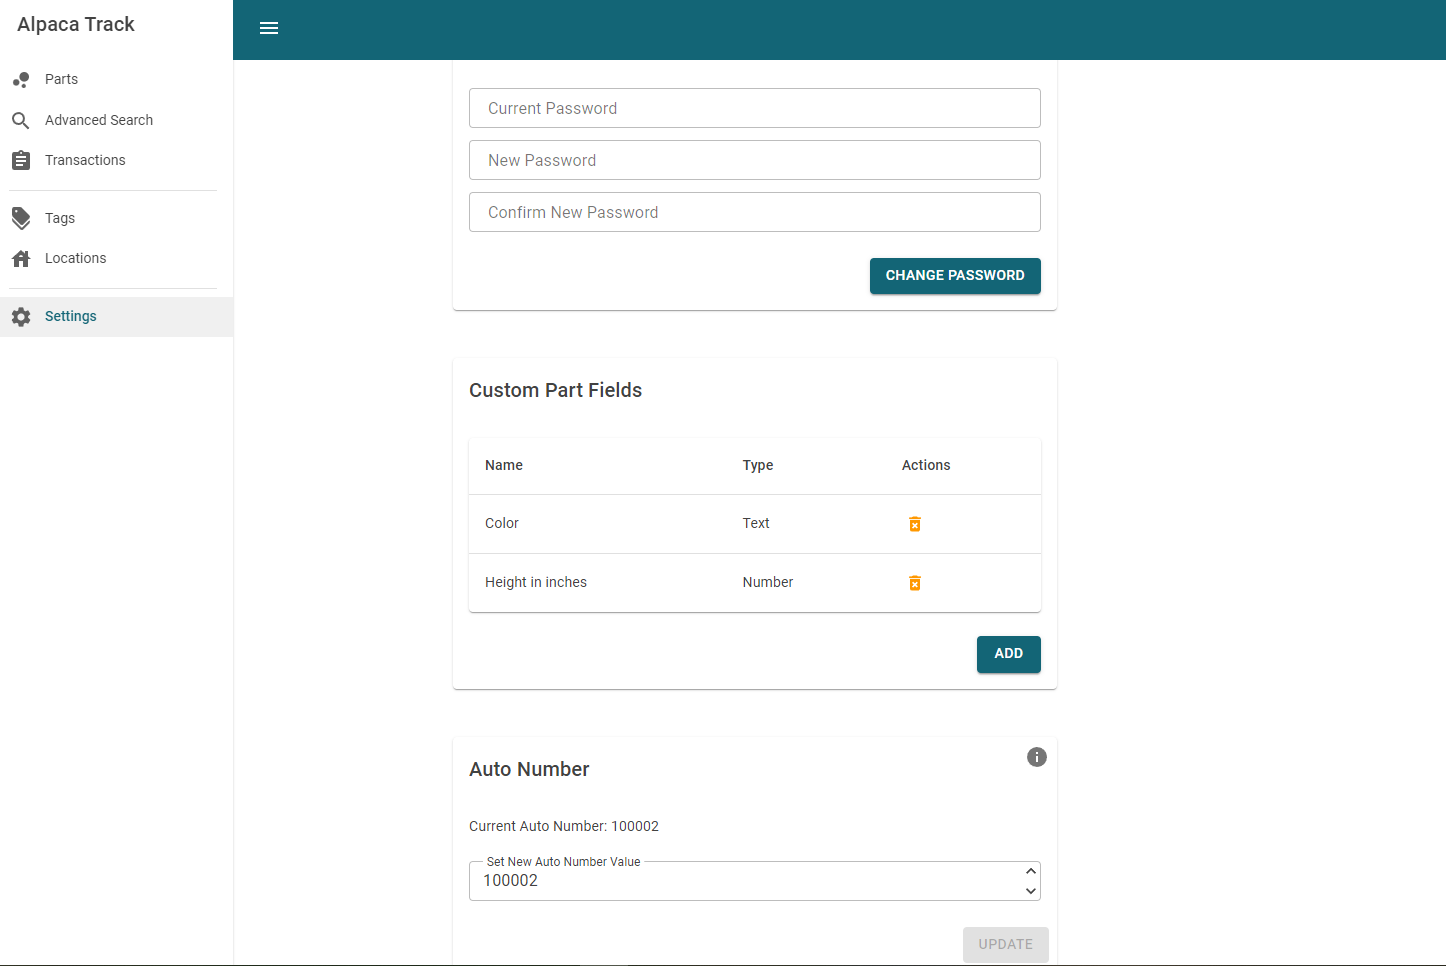Click the Tags label icon
This screenshot has width=1446, height=966.
[x=21, y=218]
